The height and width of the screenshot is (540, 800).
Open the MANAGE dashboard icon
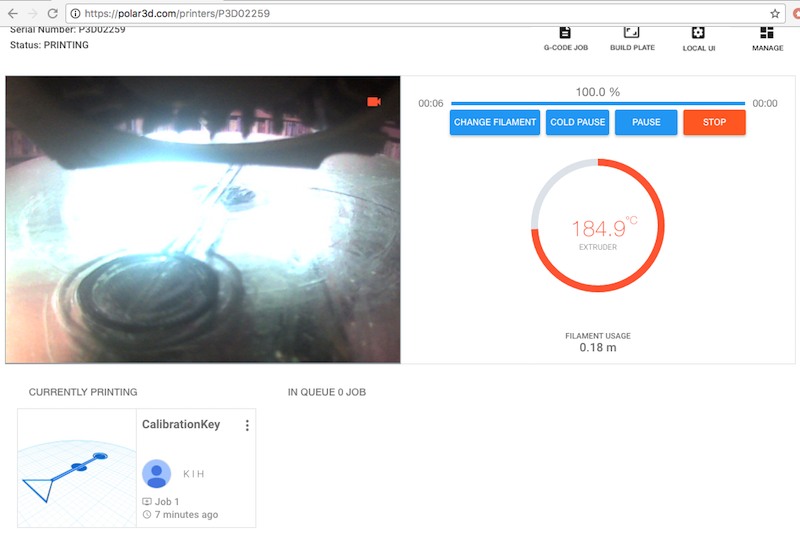(x=767, y=33)
